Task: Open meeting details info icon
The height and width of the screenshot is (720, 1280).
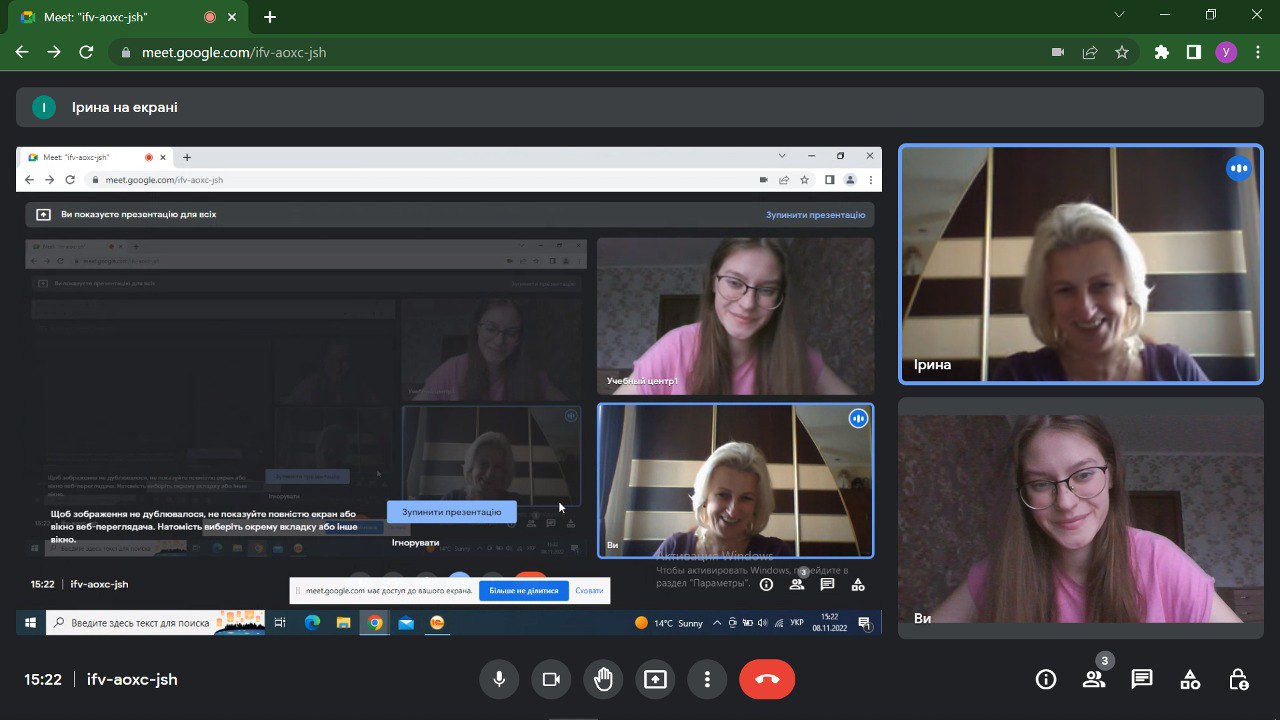Action: [x=1046, y=680]
